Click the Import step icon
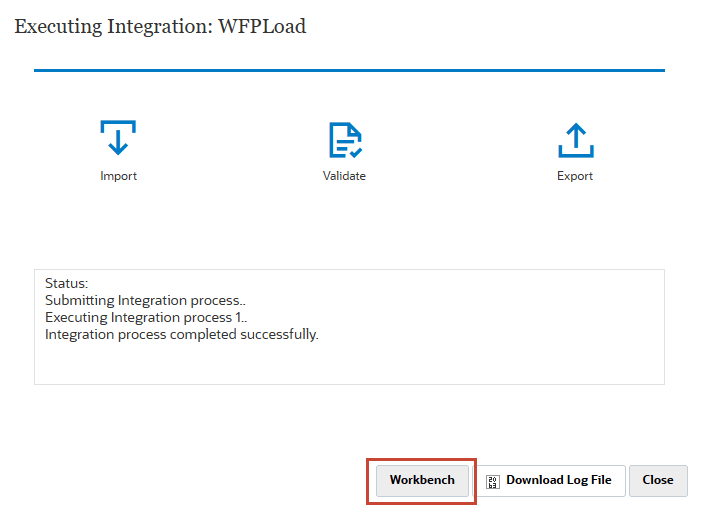Screen dimensions: 709x520 118,139
